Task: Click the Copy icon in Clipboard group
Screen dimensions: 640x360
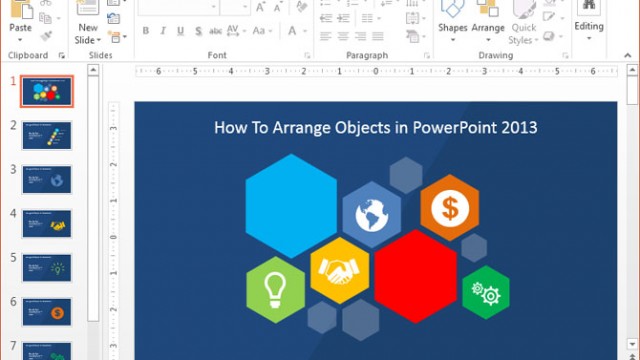Action: click(45, 18)
